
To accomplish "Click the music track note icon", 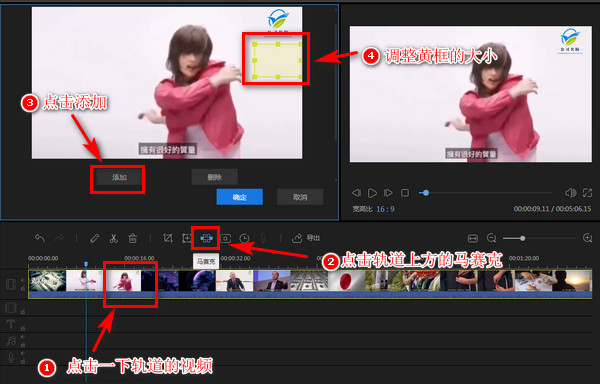I will (11, 340).
